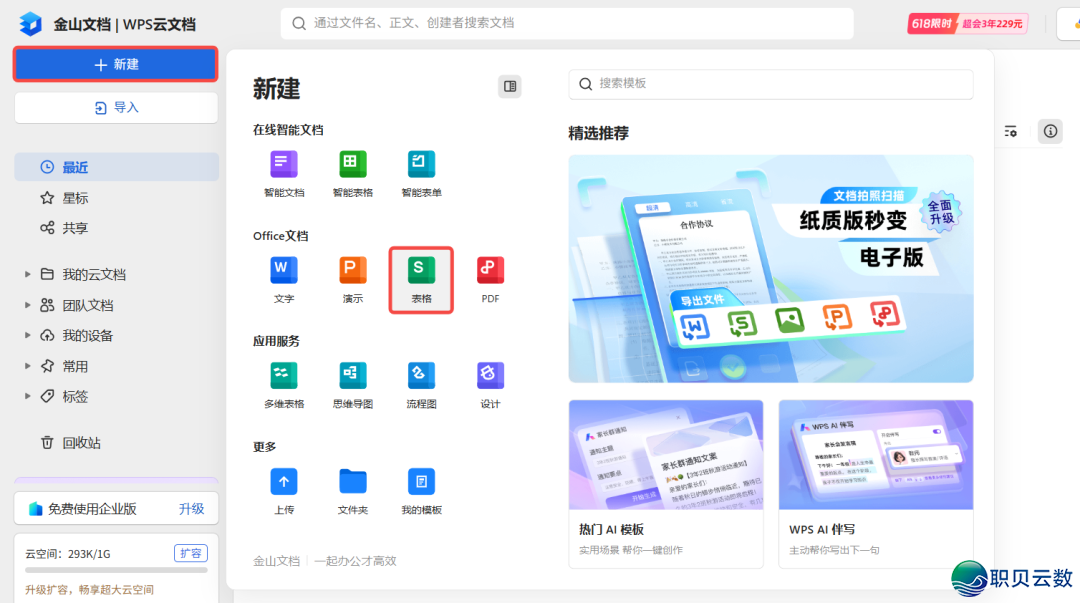1080x603 pixels.
Task: Create a new PDF file
Action: pyautogui.click(x=490, y=280)
